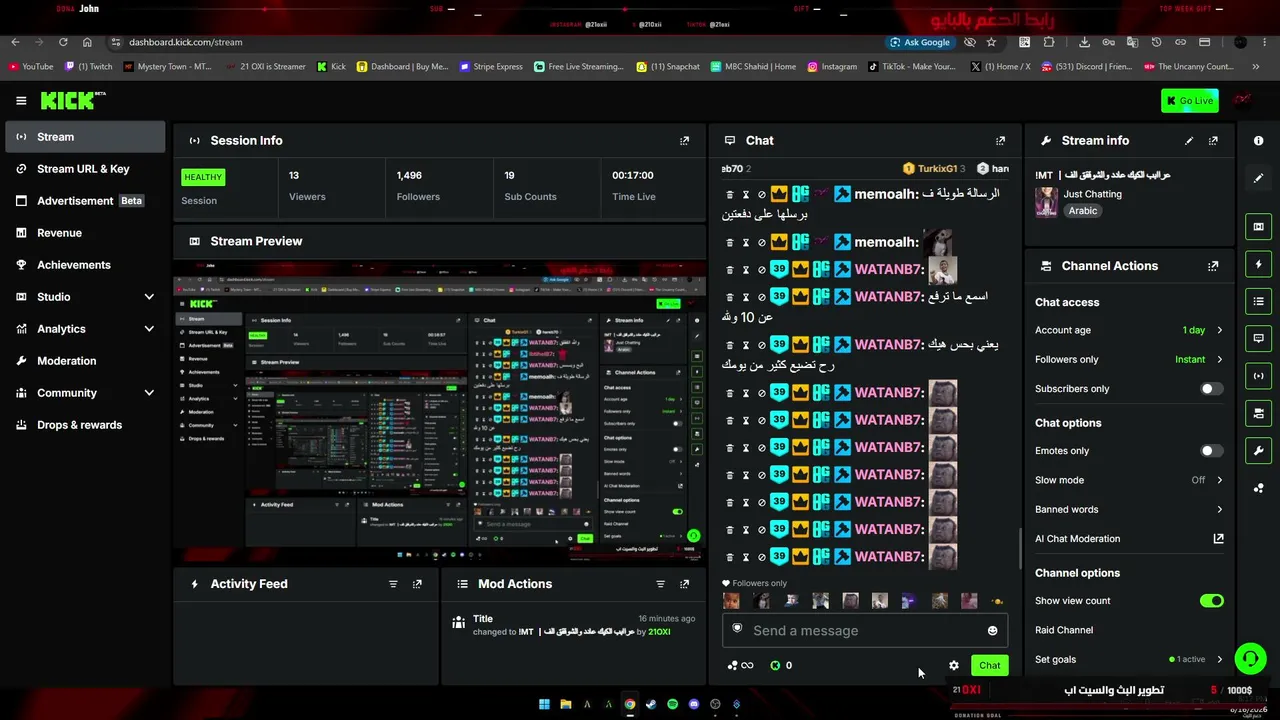Click the reload page button in Chrome
The height and width of the screenshot is (720, 1280).
(x=63, y=42)
